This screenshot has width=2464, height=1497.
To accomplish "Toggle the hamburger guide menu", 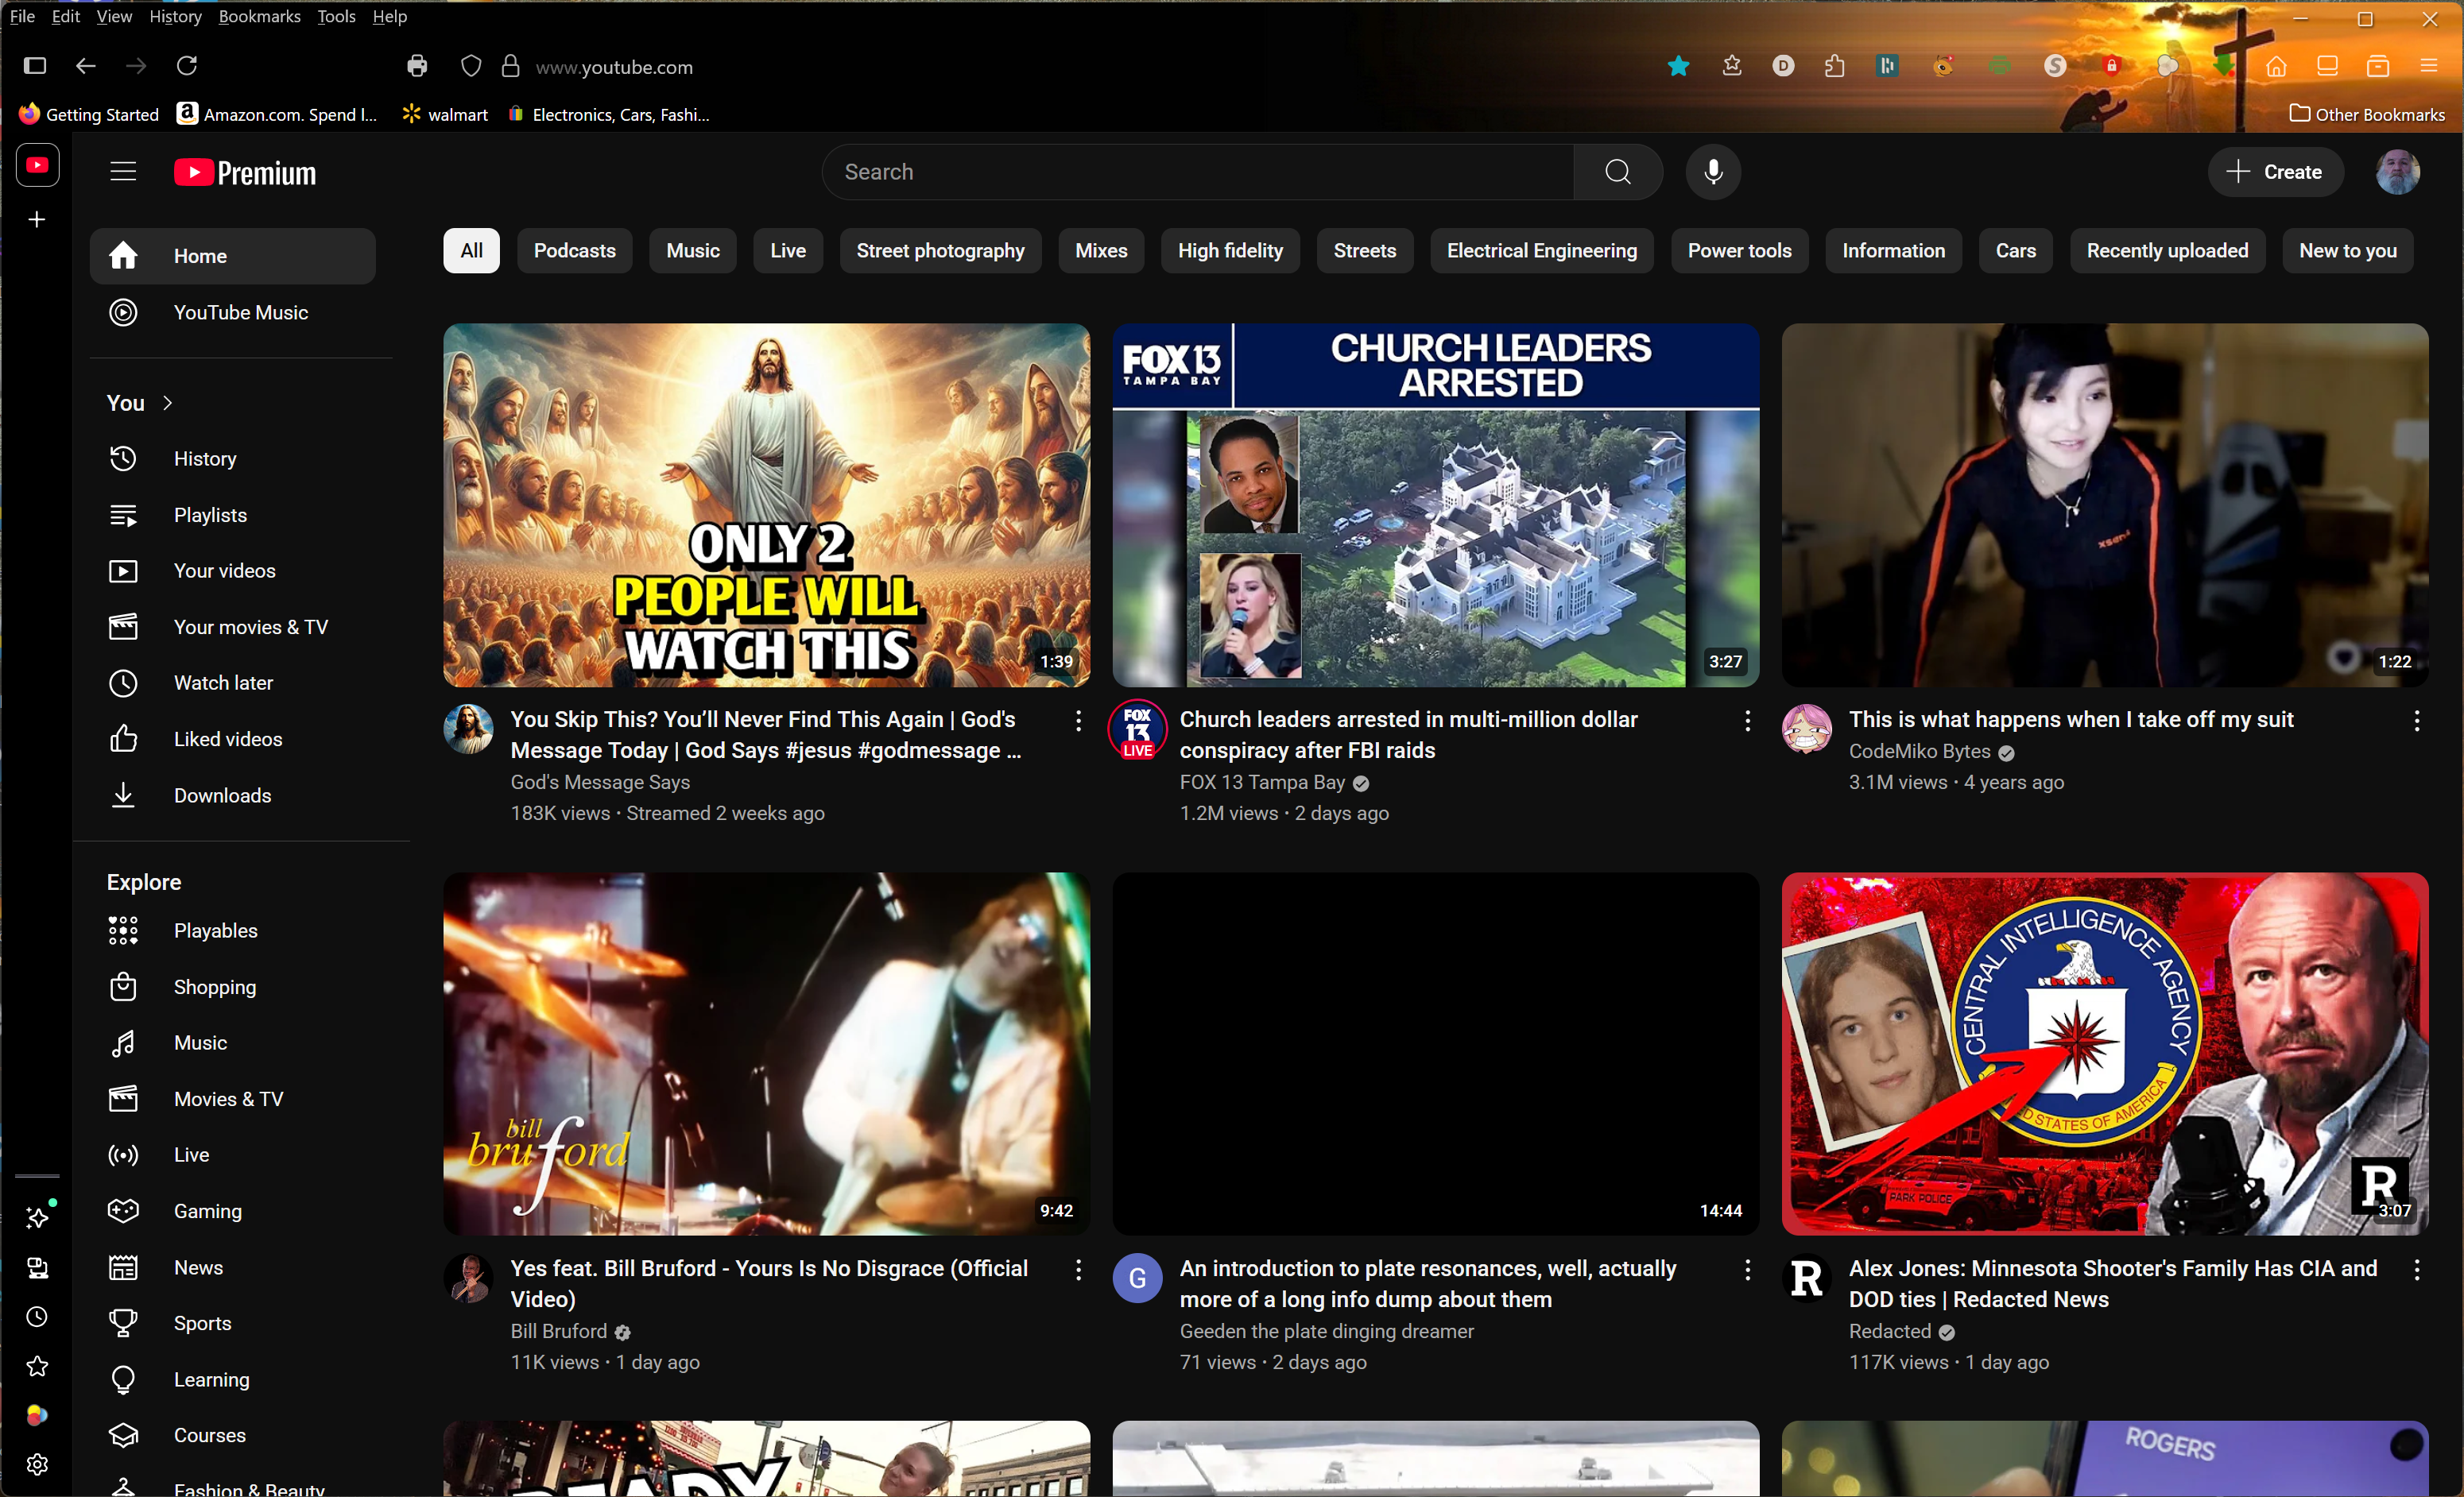I will coord(123,172).
